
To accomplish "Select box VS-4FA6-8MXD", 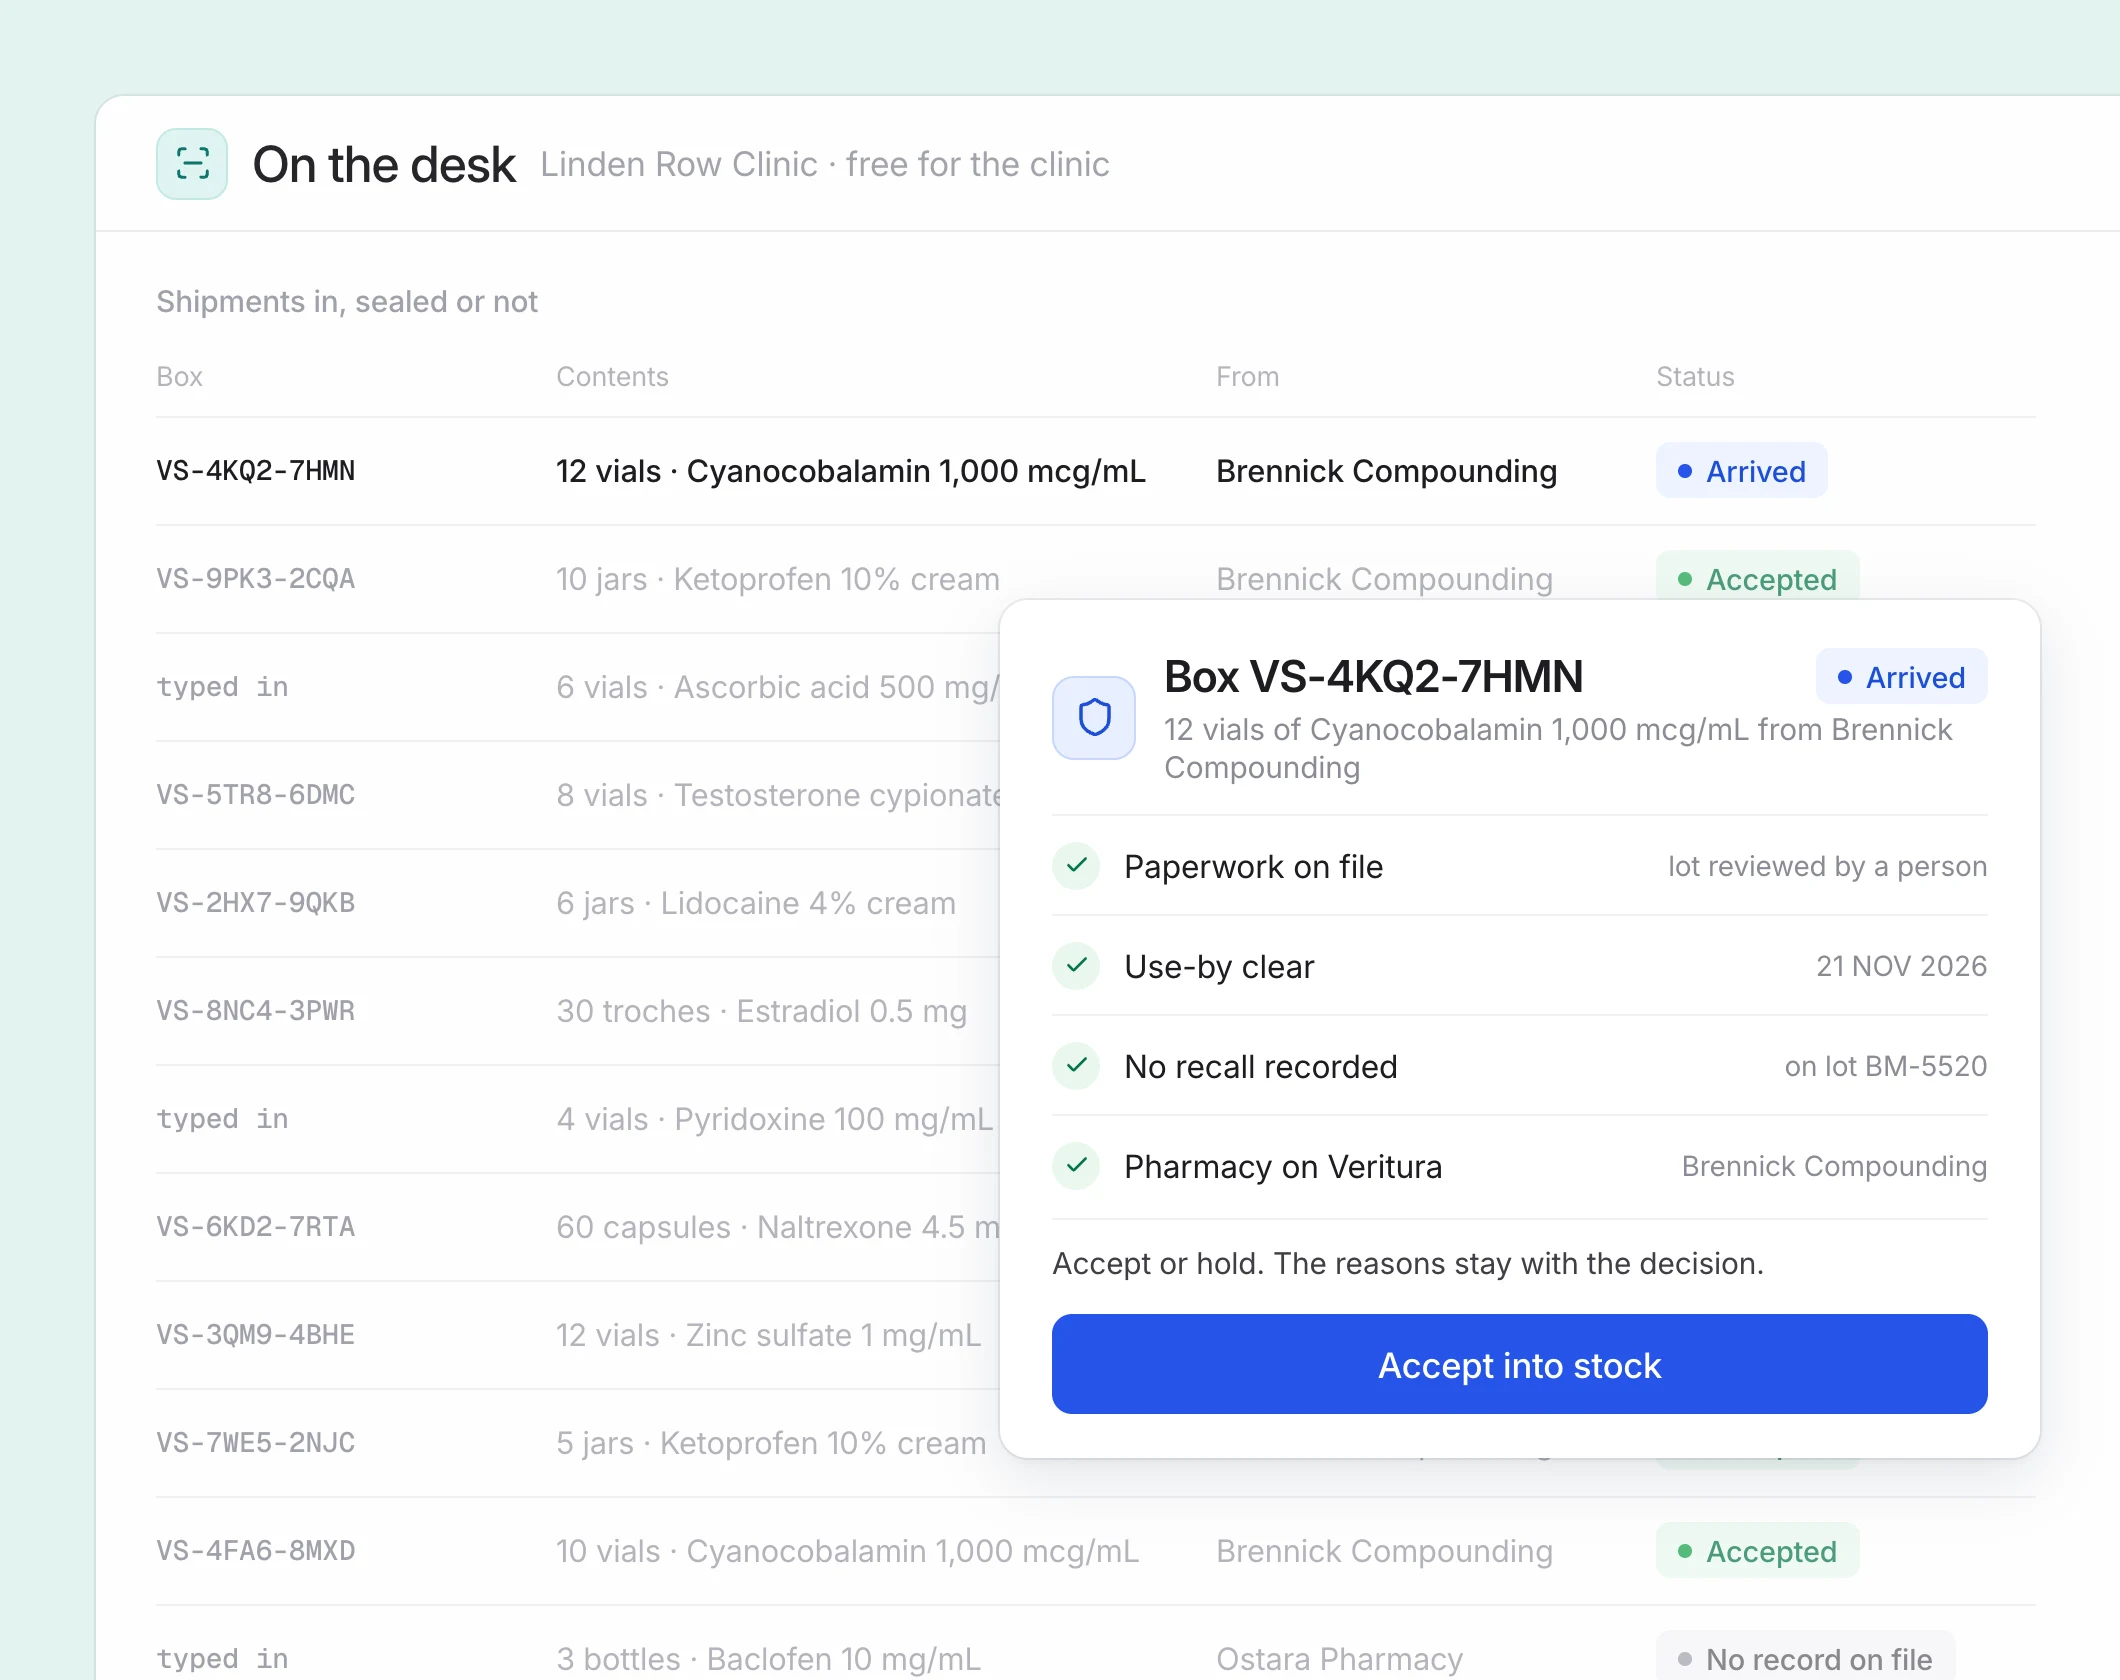I will click(x=255, y=1551).
